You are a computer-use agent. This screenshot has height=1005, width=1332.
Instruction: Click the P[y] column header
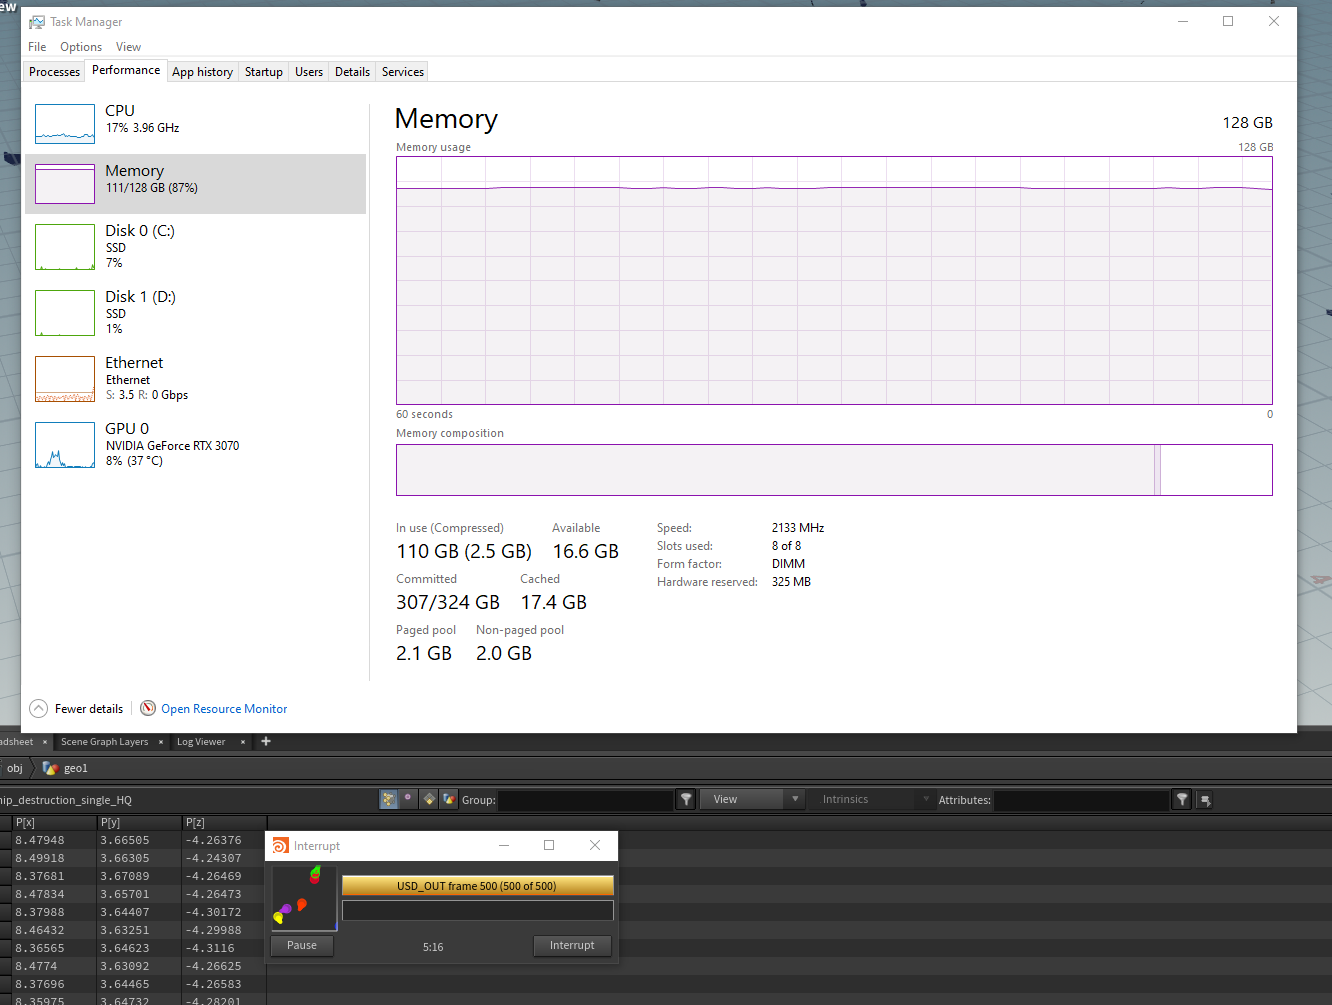140,822
